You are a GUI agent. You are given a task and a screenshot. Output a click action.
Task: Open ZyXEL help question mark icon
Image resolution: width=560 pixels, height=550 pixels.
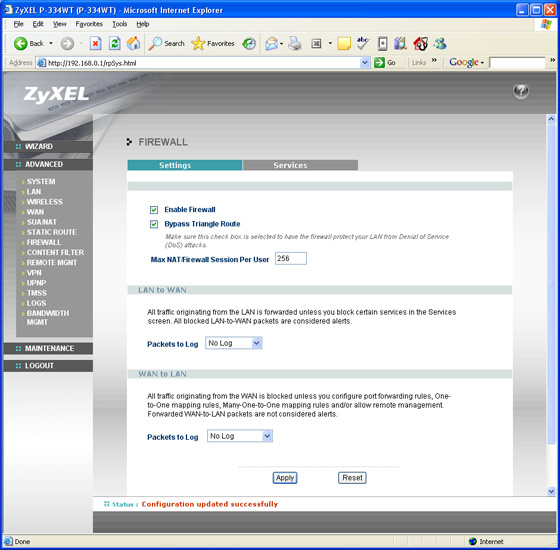[521, 91]
